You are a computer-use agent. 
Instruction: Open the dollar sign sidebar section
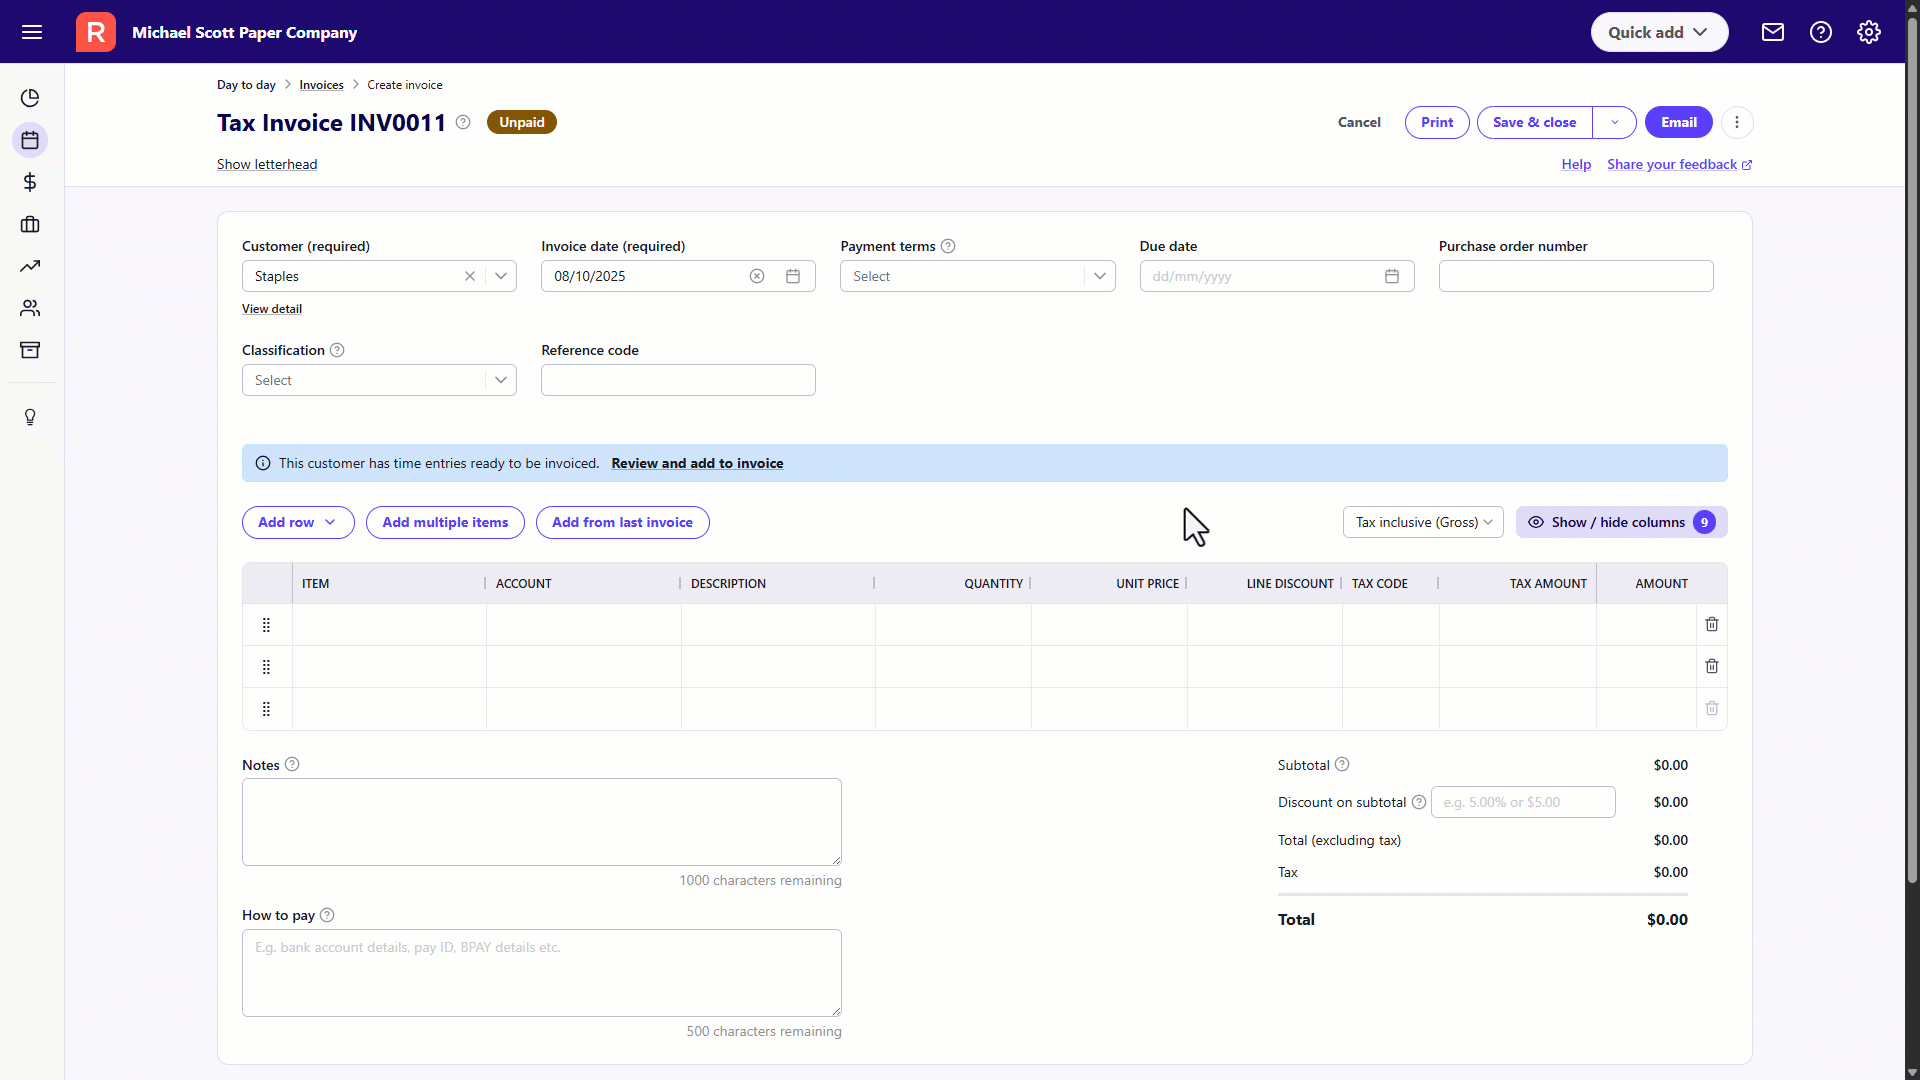pyautogui.click(x=30, y=182)
